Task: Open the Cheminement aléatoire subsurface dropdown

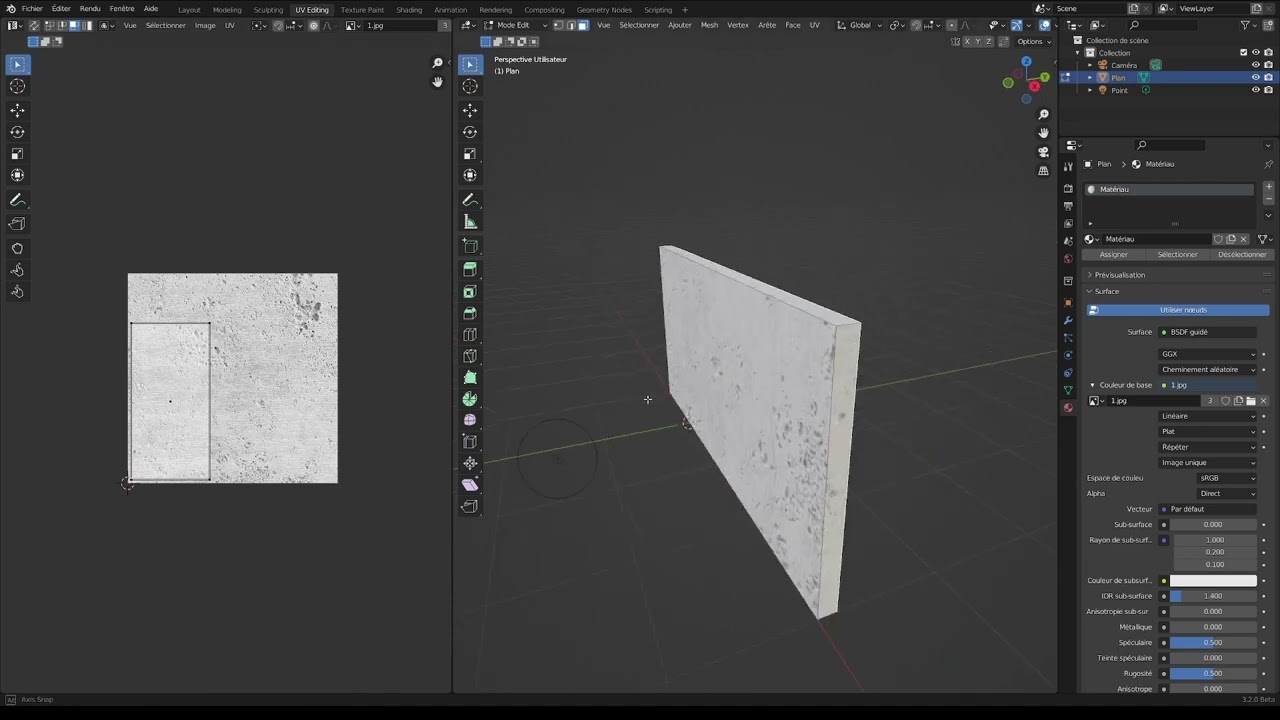Action: [1208, 370]
